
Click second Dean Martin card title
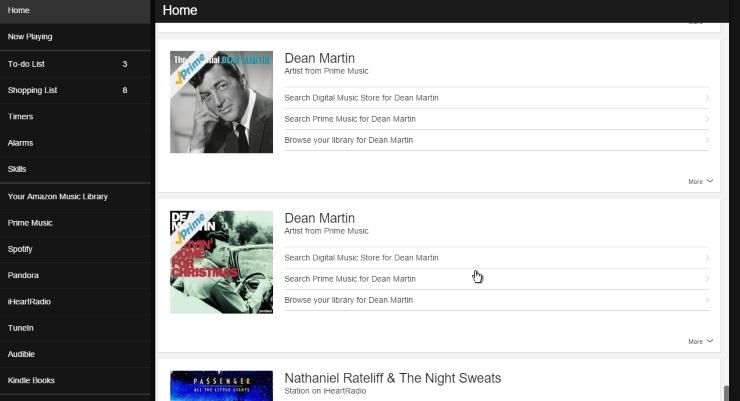coord(320,218)
